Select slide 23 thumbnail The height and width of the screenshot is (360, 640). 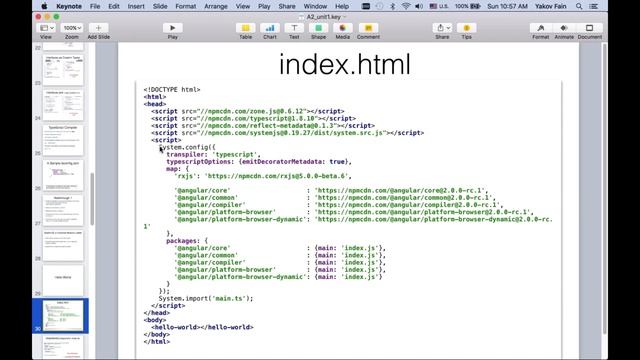pyautogui.click(x=63, y=70)
